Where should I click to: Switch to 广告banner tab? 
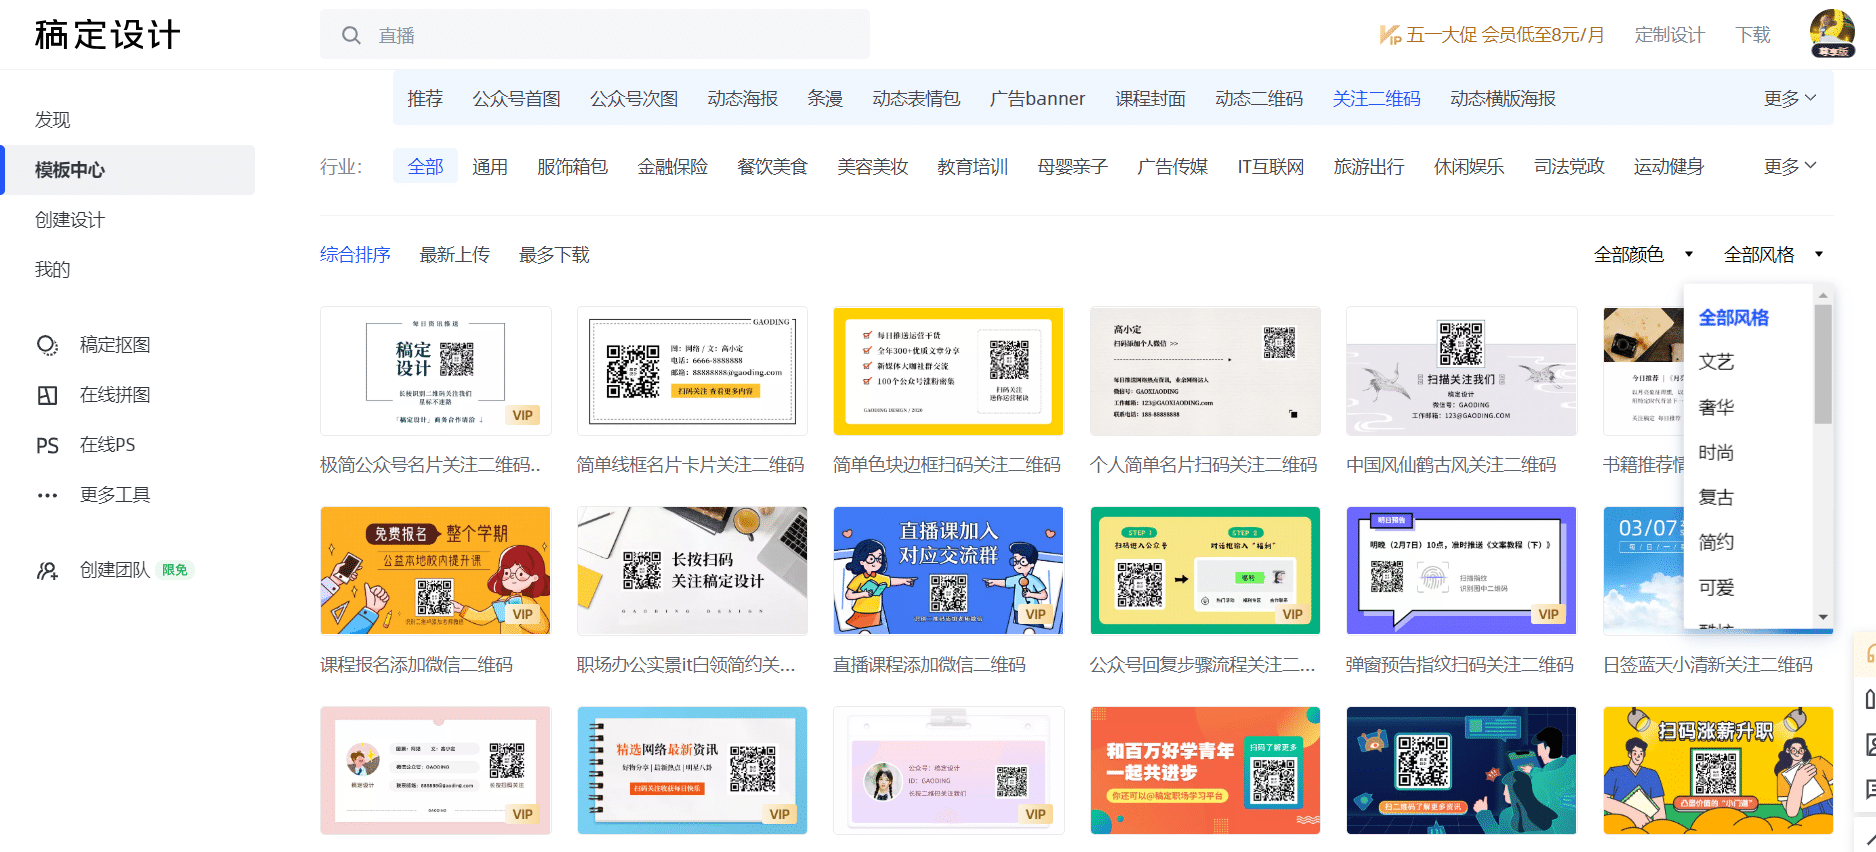(1037, 98)
